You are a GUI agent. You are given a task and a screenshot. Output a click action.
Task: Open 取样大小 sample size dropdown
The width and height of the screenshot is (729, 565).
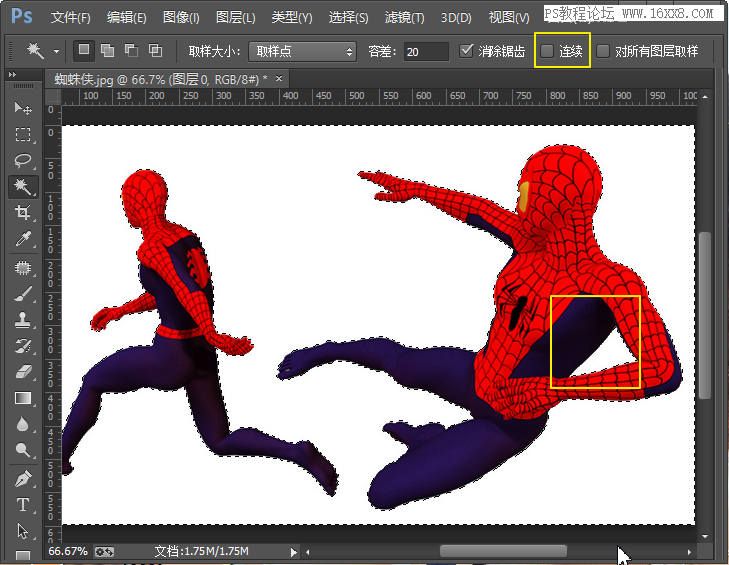coord(303,51)
